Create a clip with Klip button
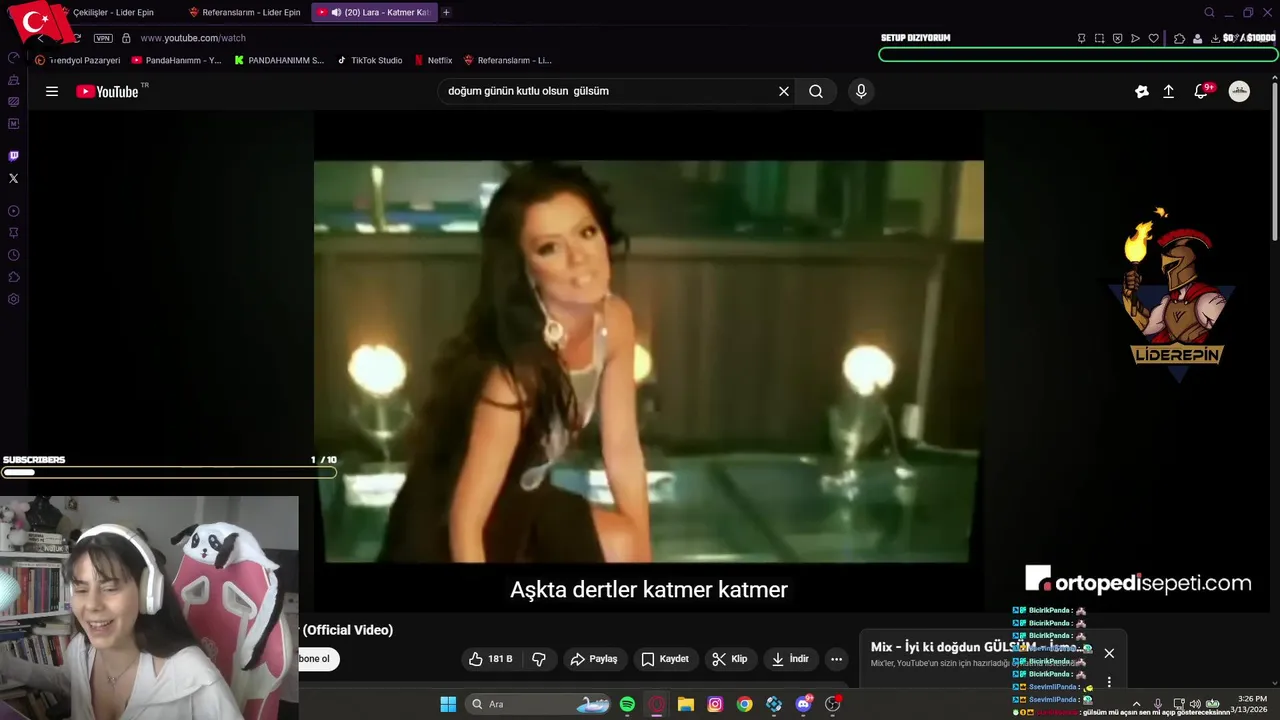The height and width of the screenshot is (720, 1280). click(730, 659)
